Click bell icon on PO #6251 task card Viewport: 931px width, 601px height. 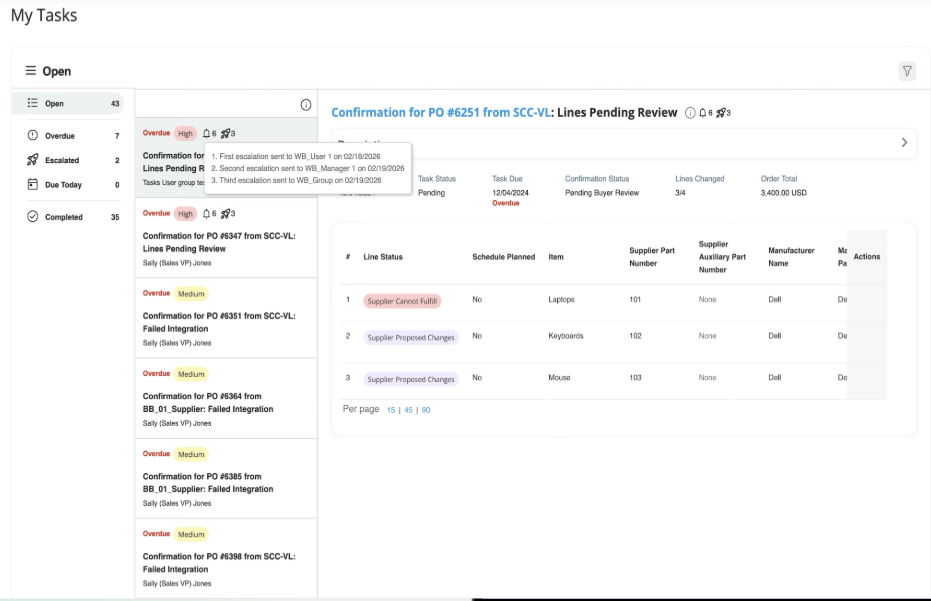206,133
